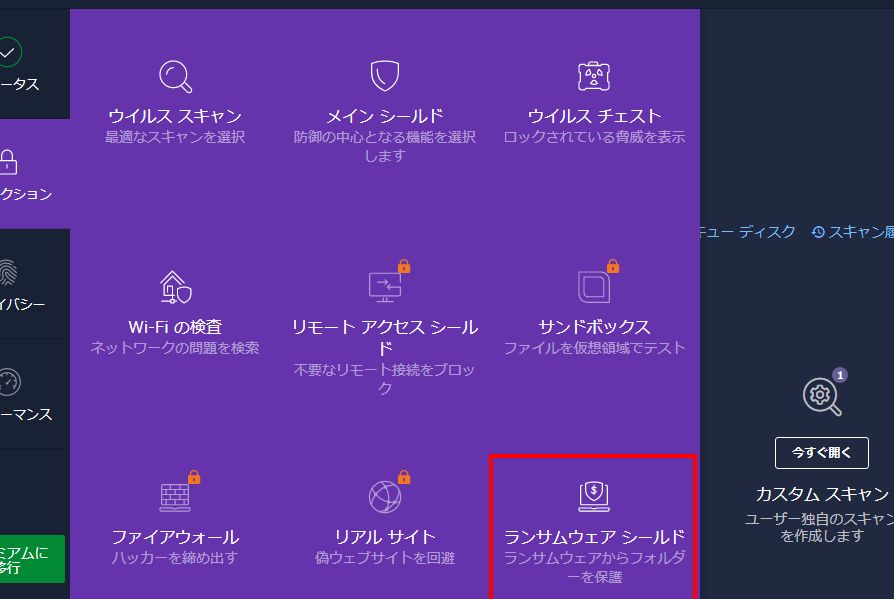
Task: Click the Remote Access Shield monitor icon
Action: pos(385,287)
